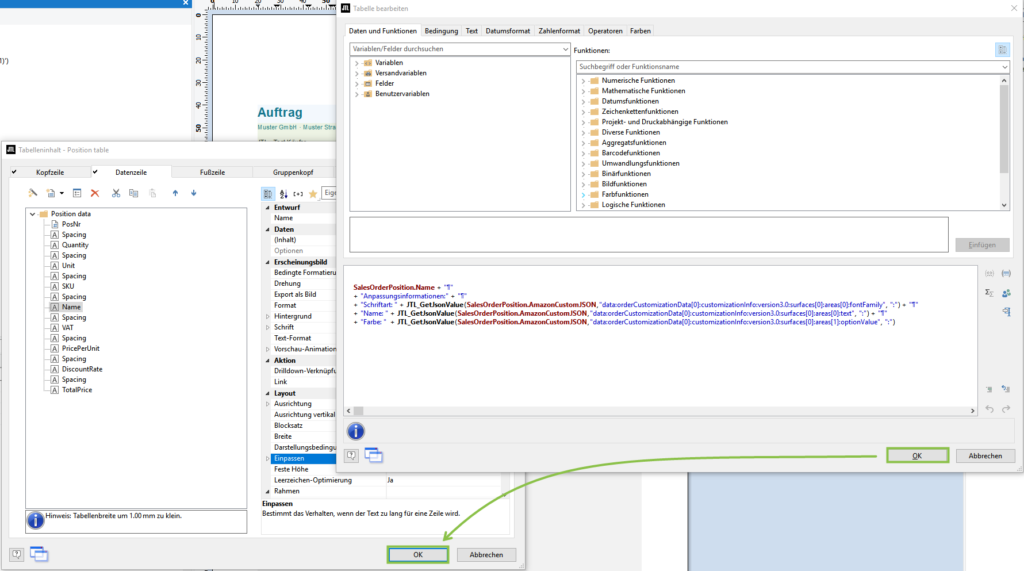
Task: Toggle the Kopfzeile tab checkmark
Action: pos(14,173)
